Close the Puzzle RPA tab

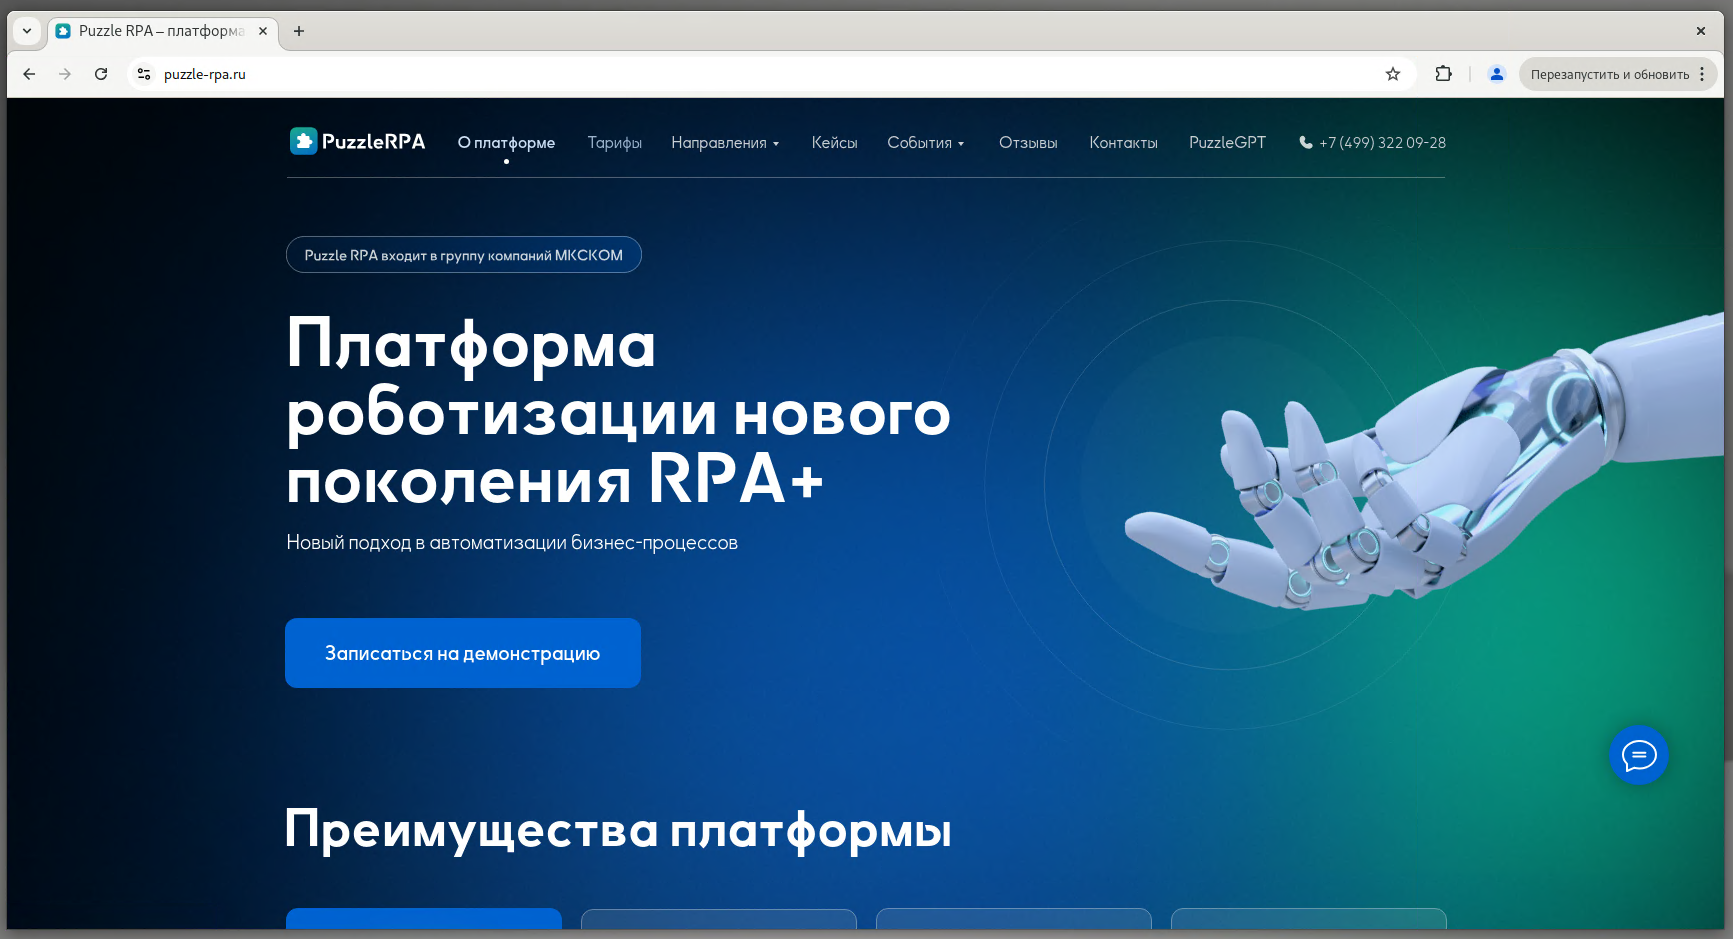263,31
